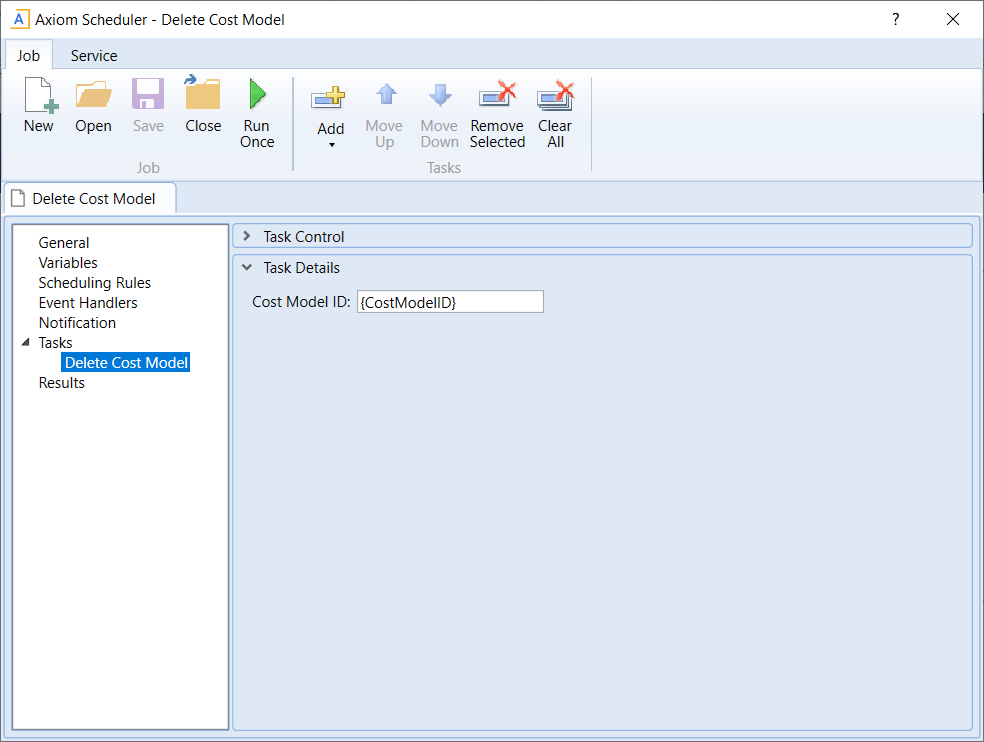Select the Delete Cost Model document tab
Viewport: 984px width, 742px height.
coord(90,198)
